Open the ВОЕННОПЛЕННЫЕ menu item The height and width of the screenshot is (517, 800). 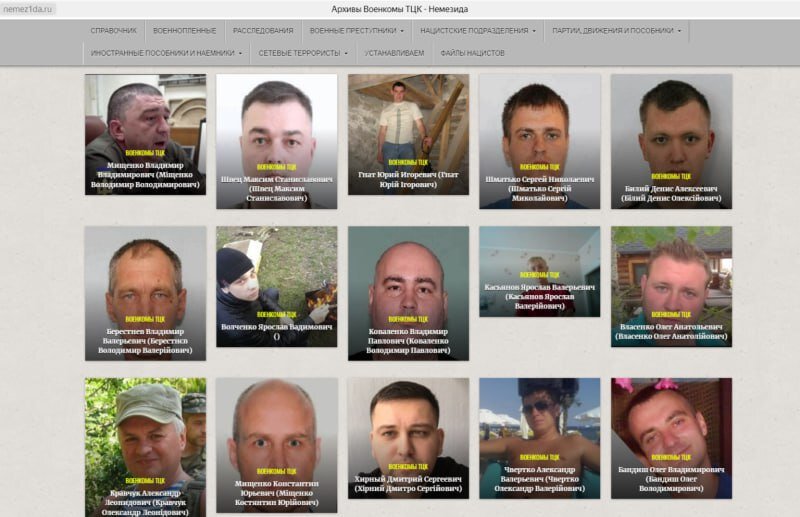[185, 31]
